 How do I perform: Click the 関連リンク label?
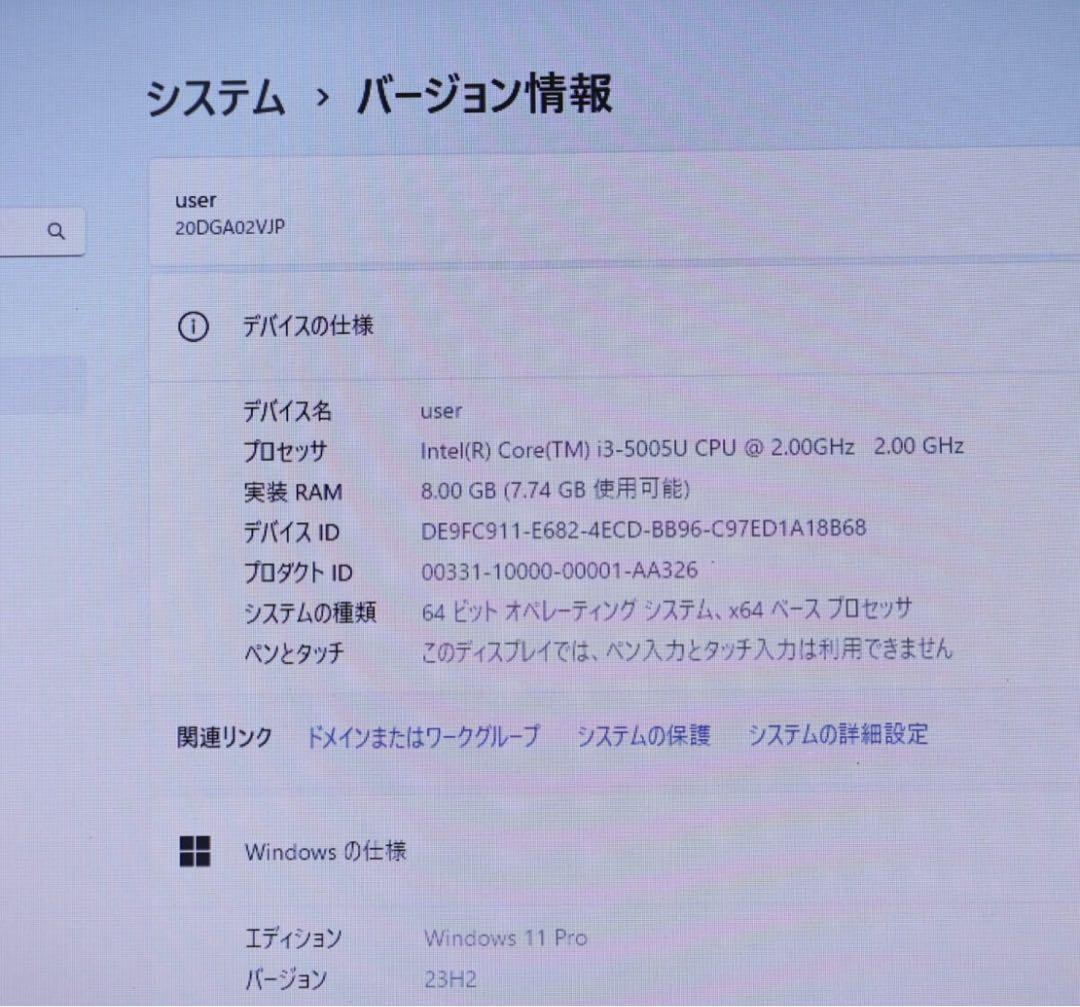[225, 737]
